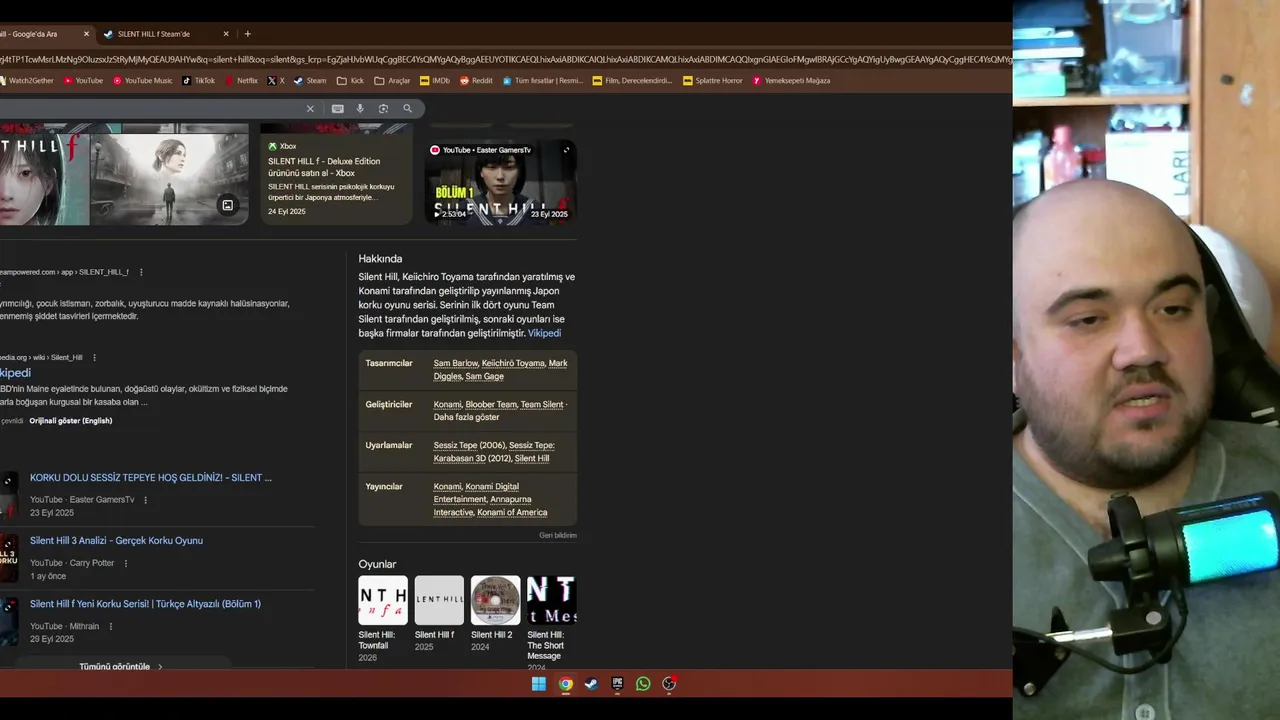Open the Sam Barlow designer link

(456, 363)
